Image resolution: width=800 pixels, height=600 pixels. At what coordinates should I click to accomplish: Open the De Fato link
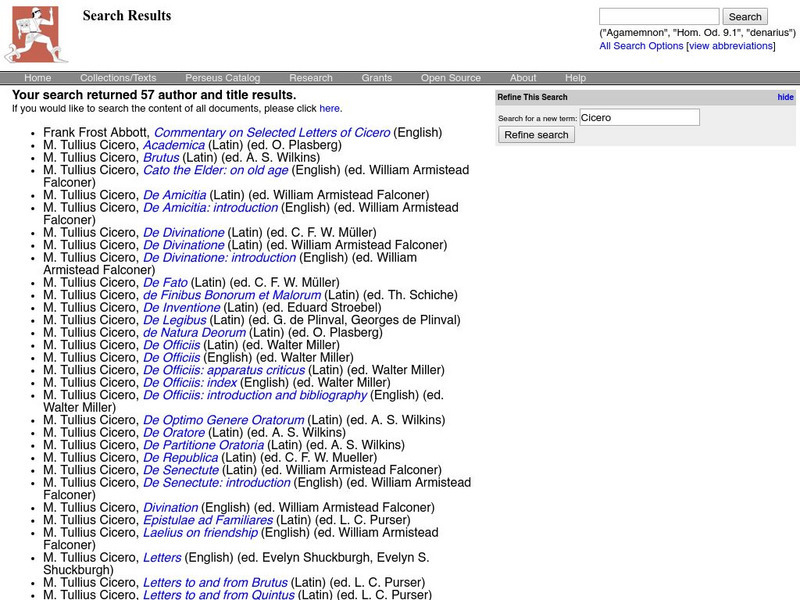pyautogui.click(x=165, y=283)
